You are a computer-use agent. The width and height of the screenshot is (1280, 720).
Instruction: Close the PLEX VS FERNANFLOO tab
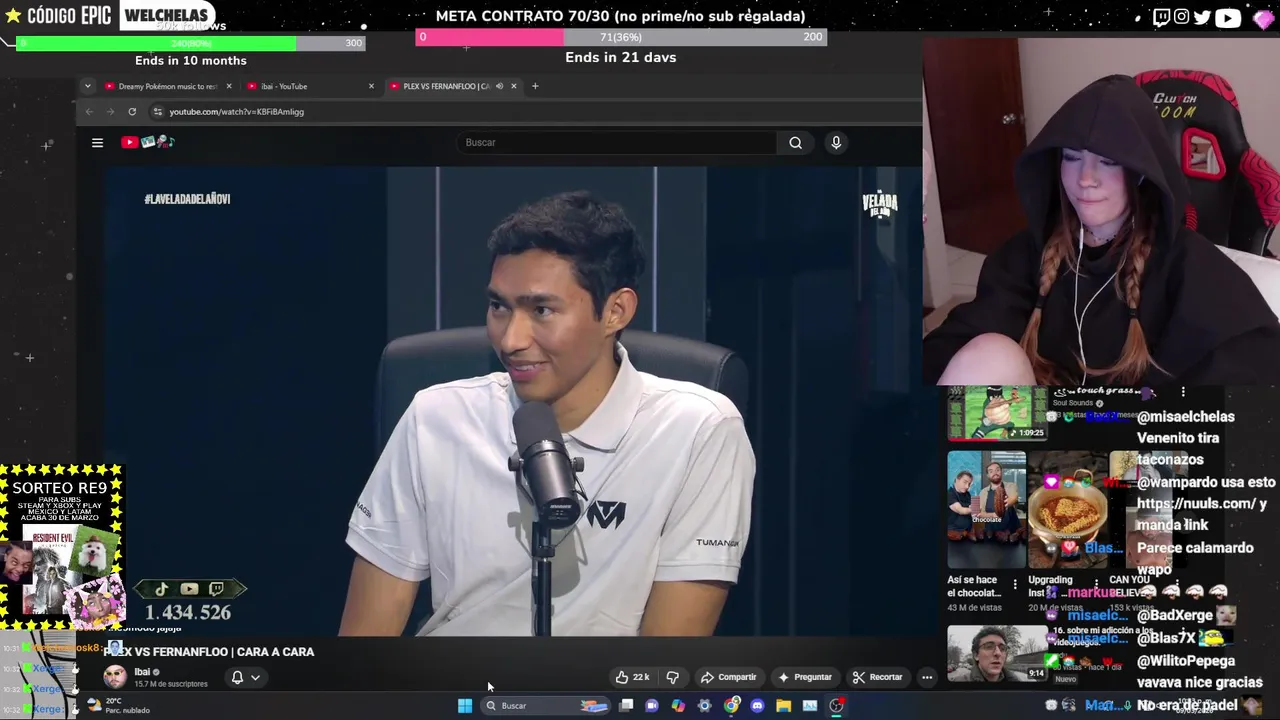point(514,86)
